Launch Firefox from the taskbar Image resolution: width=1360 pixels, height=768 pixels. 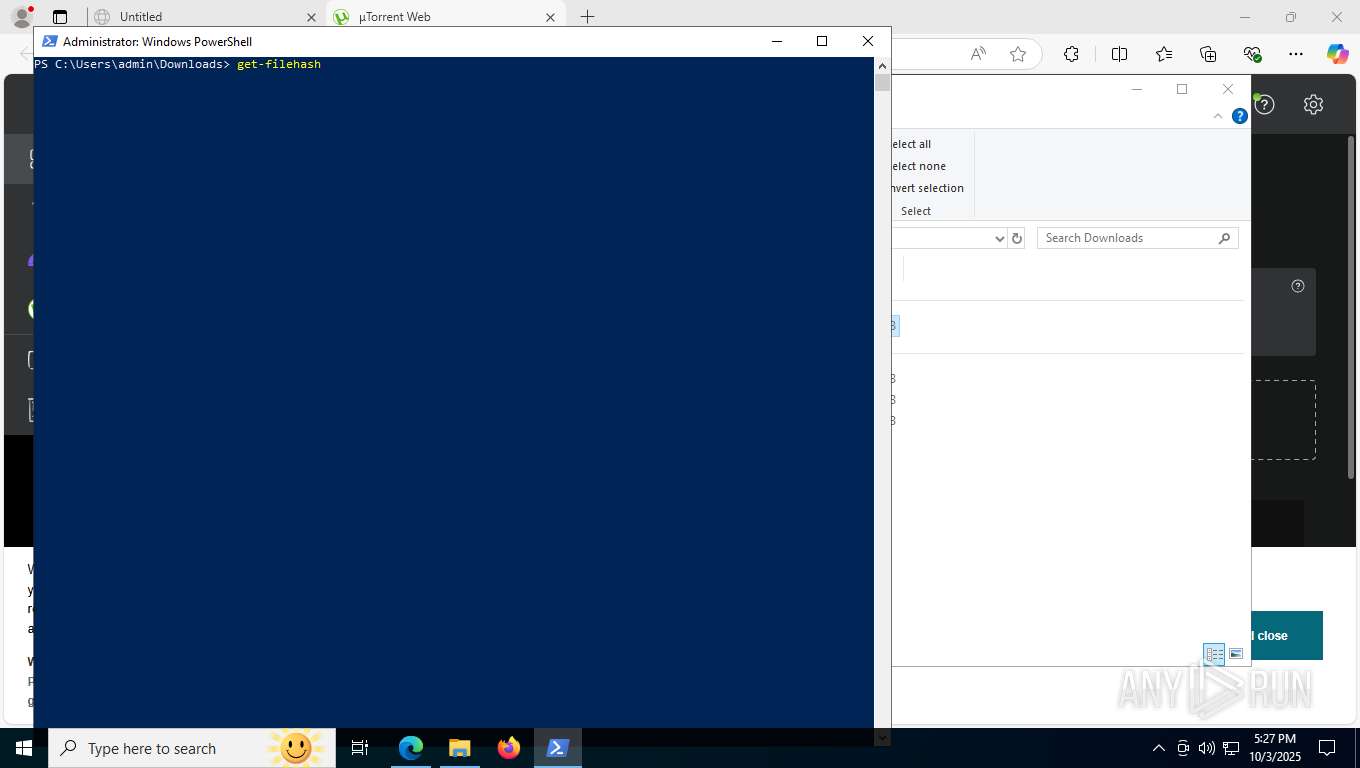[x=509, y=748]
